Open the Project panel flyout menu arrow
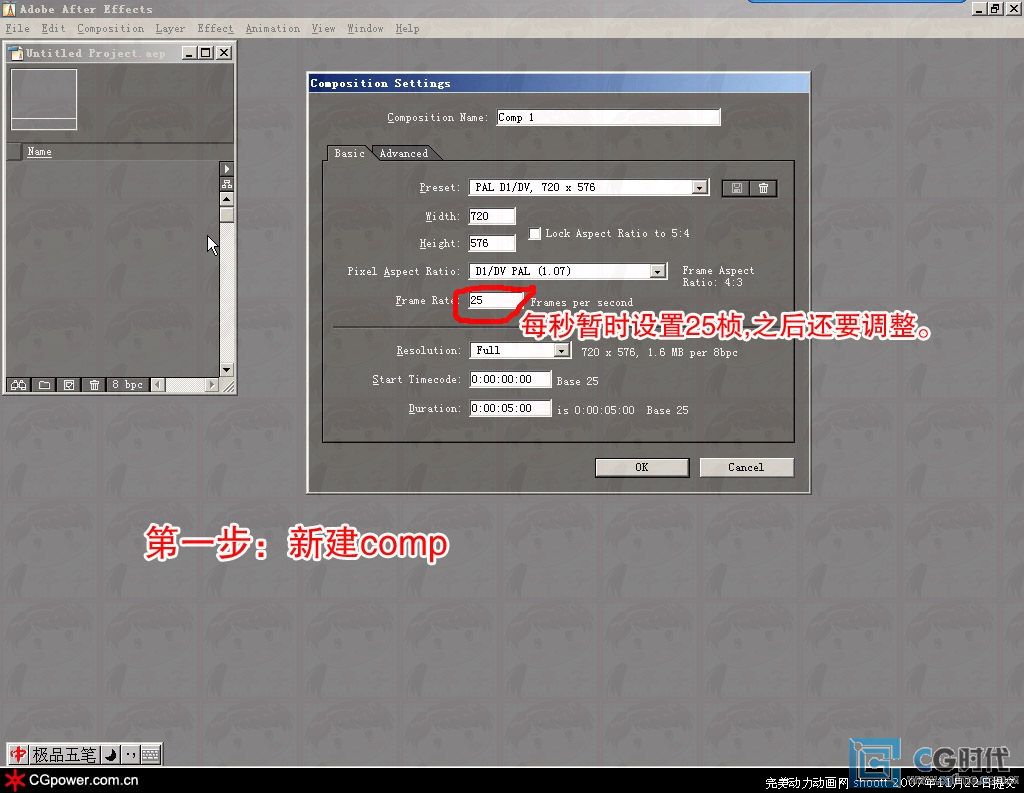1024x793 pixels. coord(227,169)
